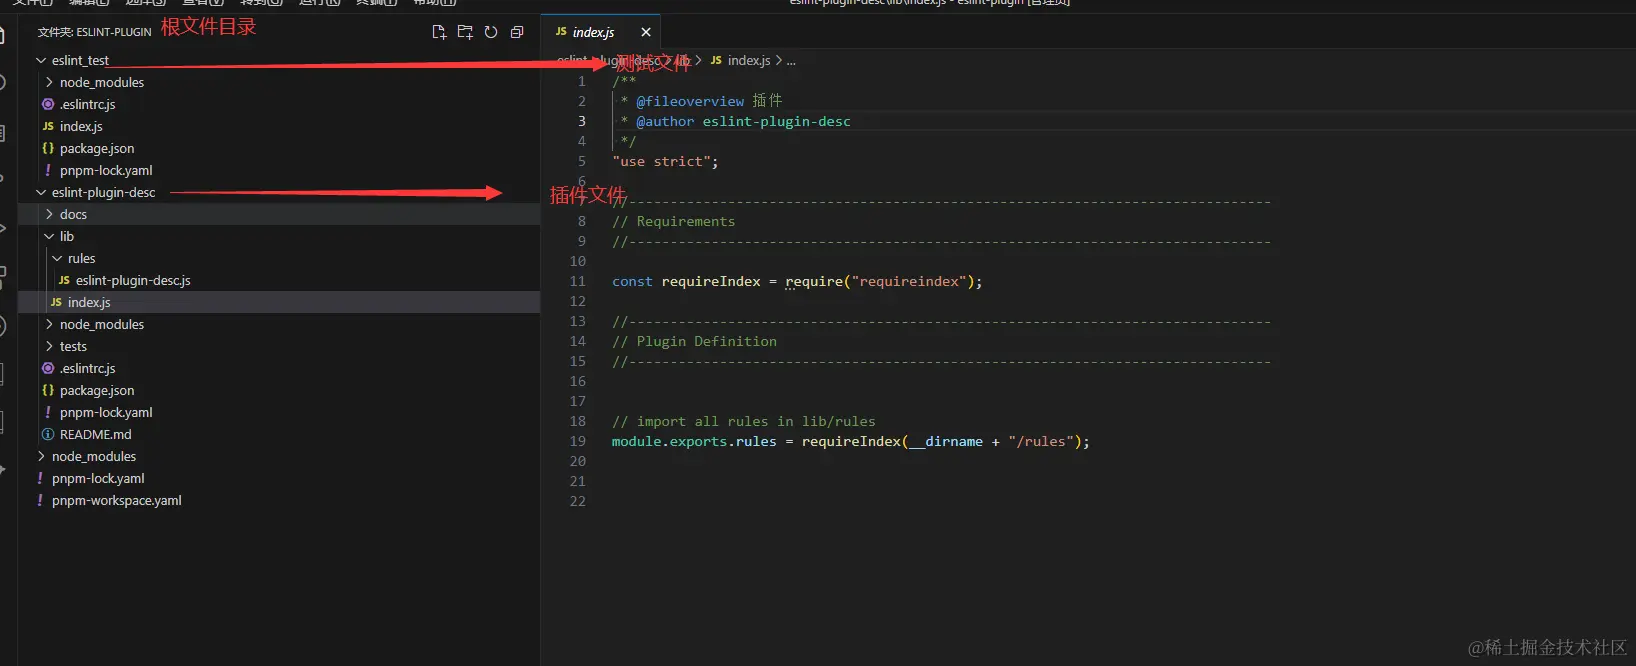The height and width of the screenshot is (666, 1636).
Task: Click the JS icon in the index.js tab
Action: (561, 32)
